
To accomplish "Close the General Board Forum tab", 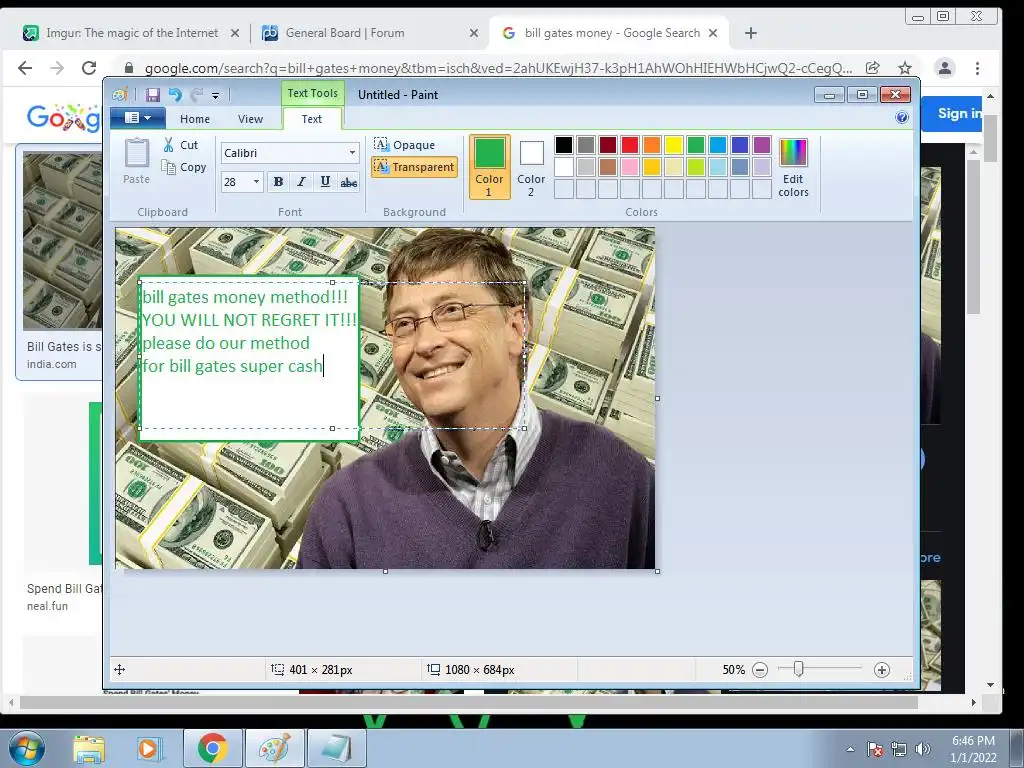I will coord(474,33).
